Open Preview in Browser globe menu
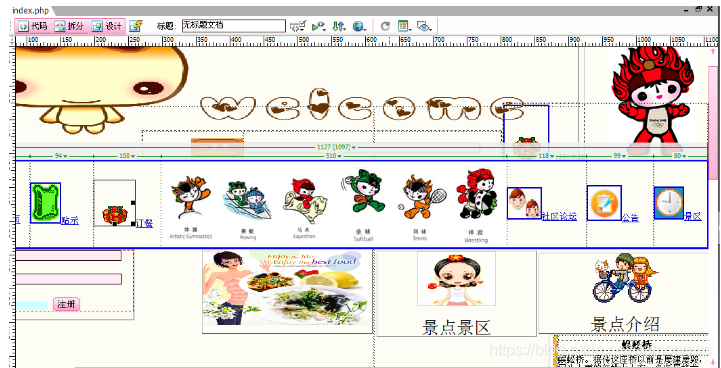The image size is (721, 368). 359,27
